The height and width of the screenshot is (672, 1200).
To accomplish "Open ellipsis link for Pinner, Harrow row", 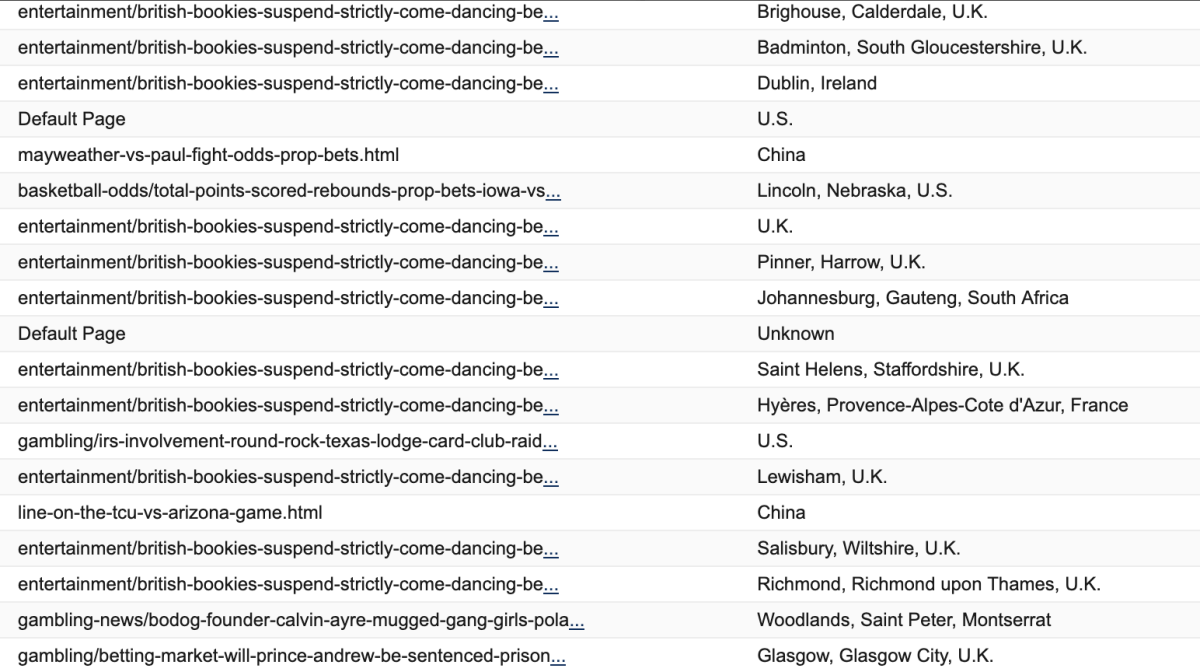I will [x=551, y=262].
